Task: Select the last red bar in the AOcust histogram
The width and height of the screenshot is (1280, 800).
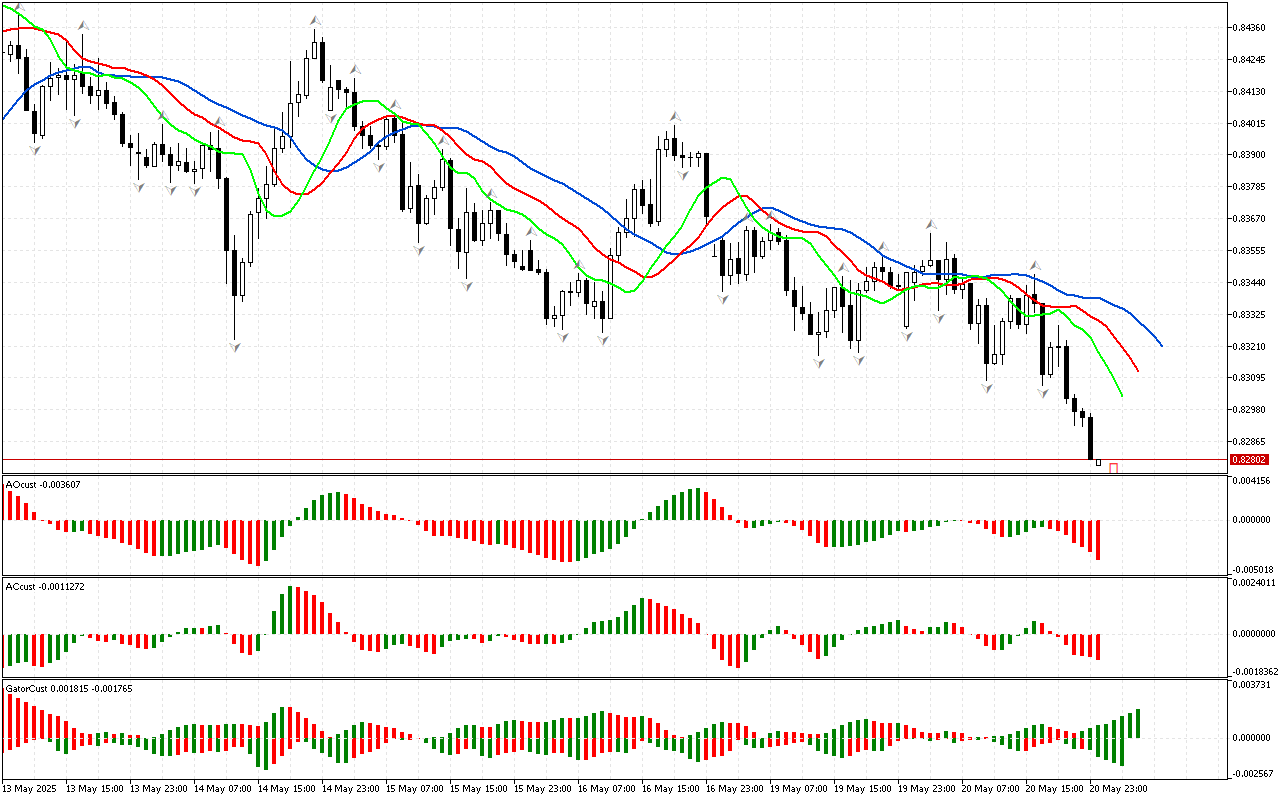Action: pos(1098,540)
